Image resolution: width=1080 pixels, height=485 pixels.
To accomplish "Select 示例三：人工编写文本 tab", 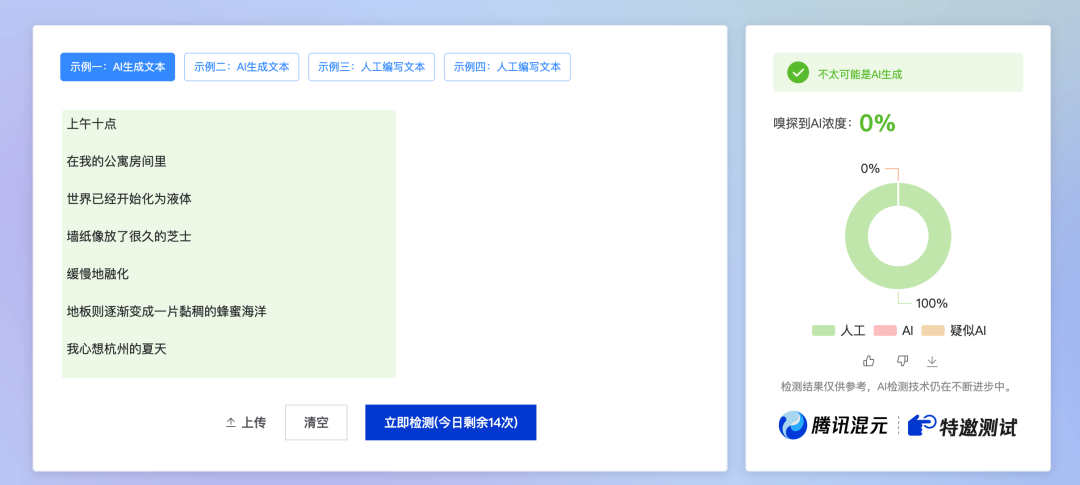I will click(371, 67).
